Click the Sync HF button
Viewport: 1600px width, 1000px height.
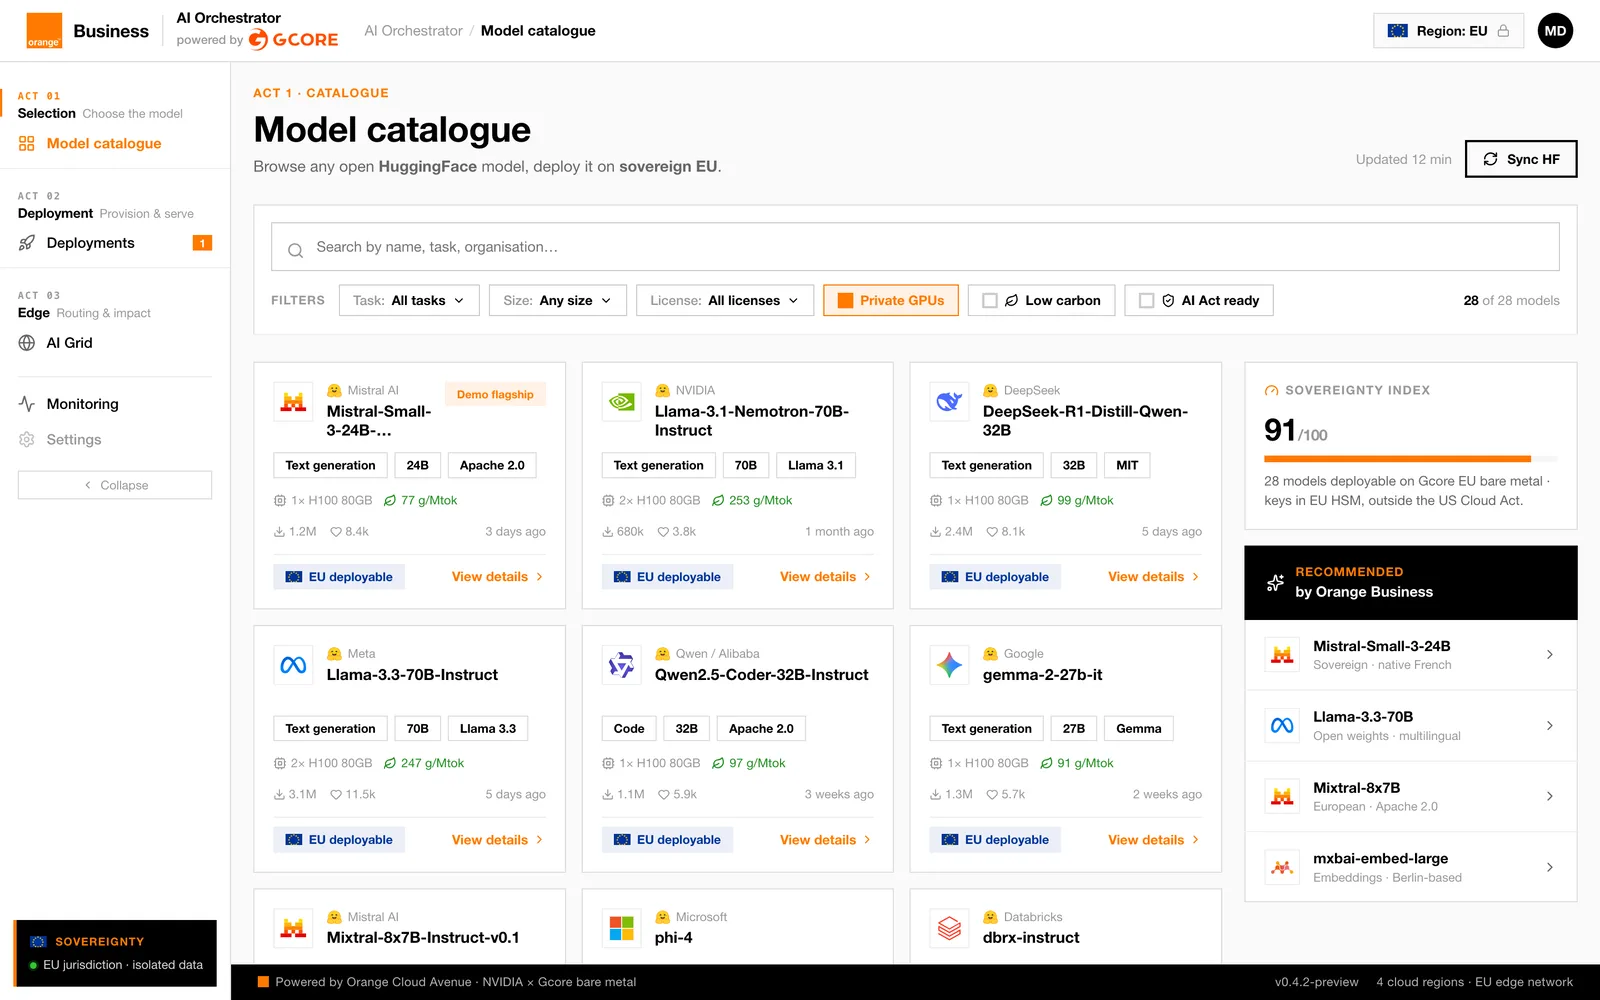[1521, 159]
